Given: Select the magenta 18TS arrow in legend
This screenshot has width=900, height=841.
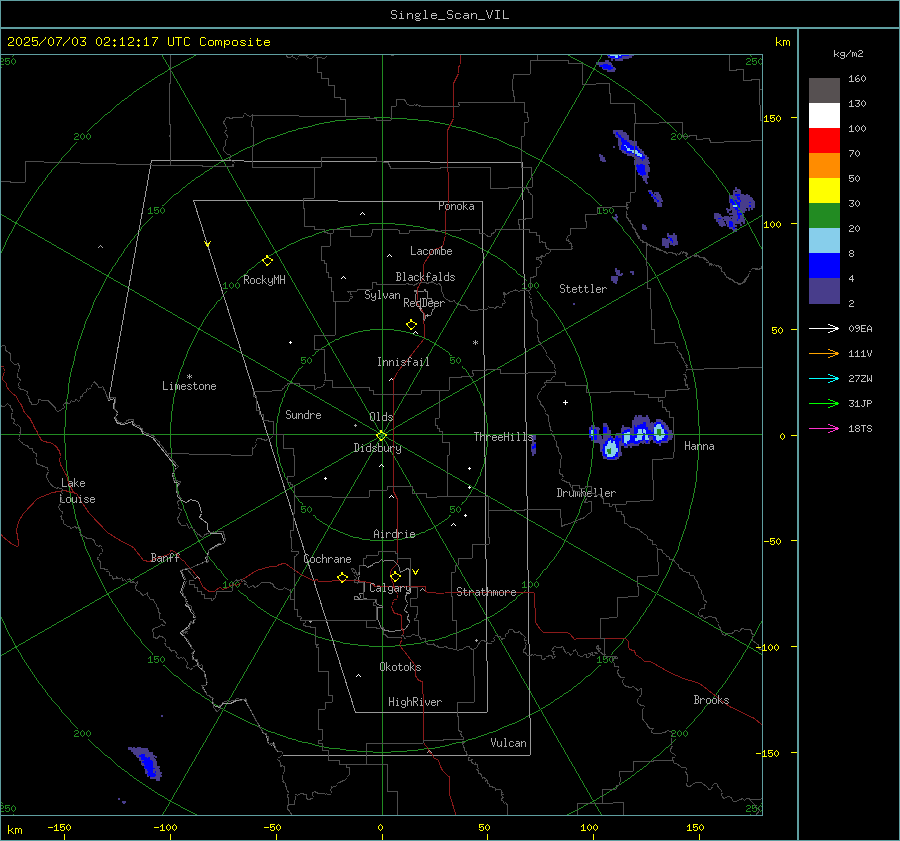Looking at the screenshot, I should (x=824, y=428).
